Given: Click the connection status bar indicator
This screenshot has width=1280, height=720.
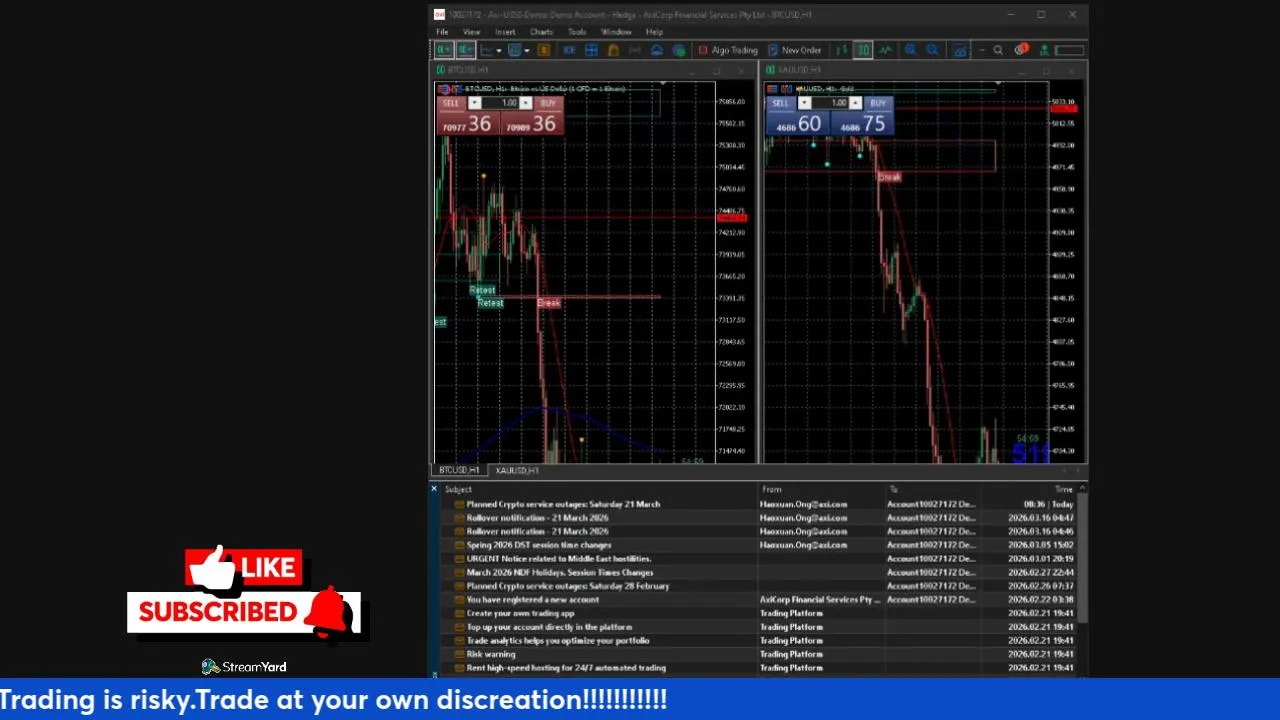Looking at the screenshot, I should 1069,50.
